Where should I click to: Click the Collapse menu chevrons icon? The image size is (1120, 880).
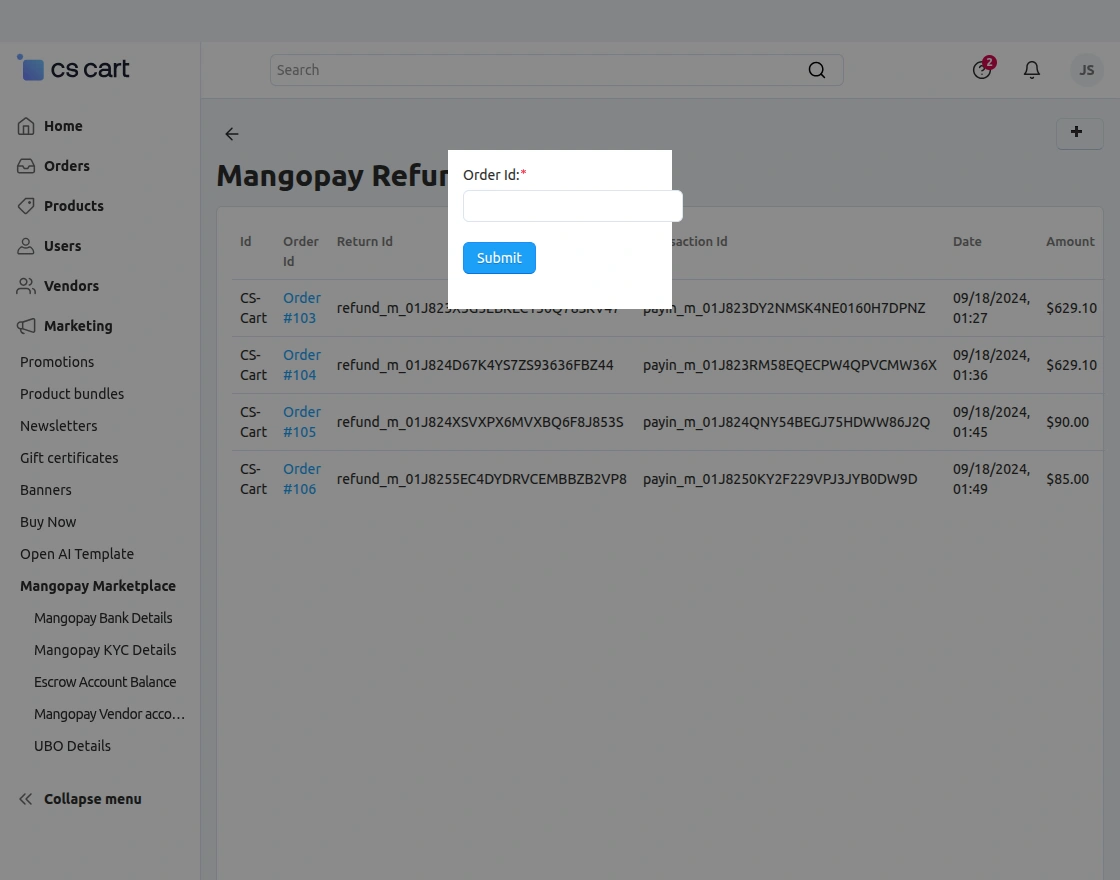[x=26, y=799]
